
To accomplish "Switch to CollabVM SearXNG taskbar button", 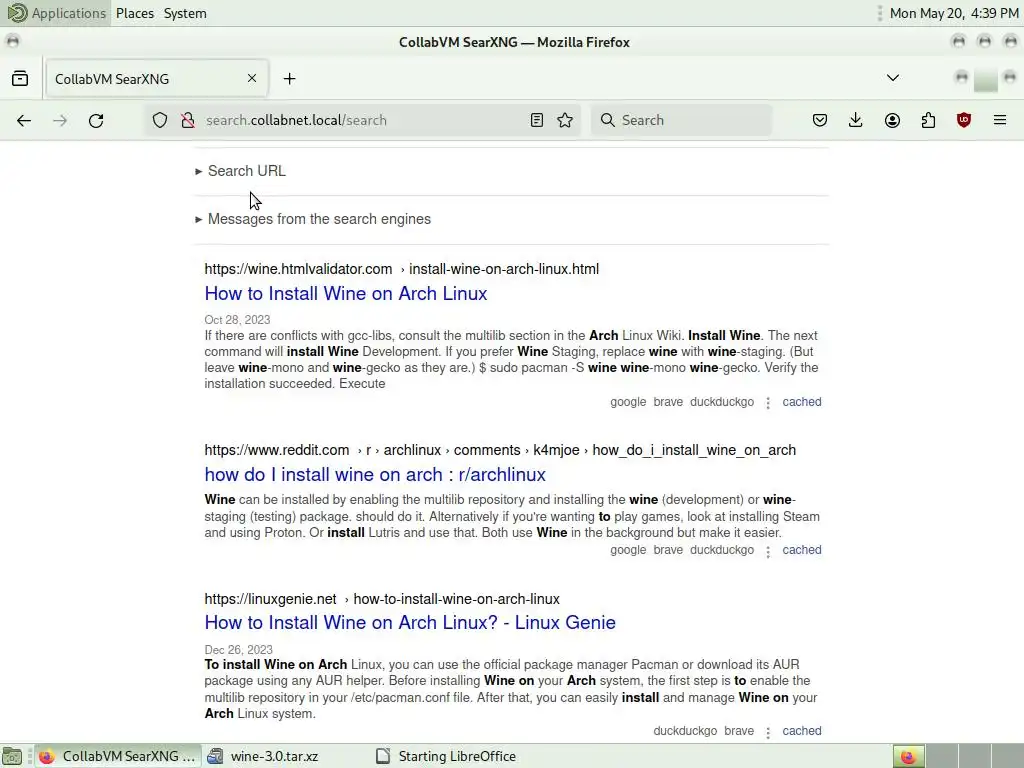I will (x=118, y=756).
